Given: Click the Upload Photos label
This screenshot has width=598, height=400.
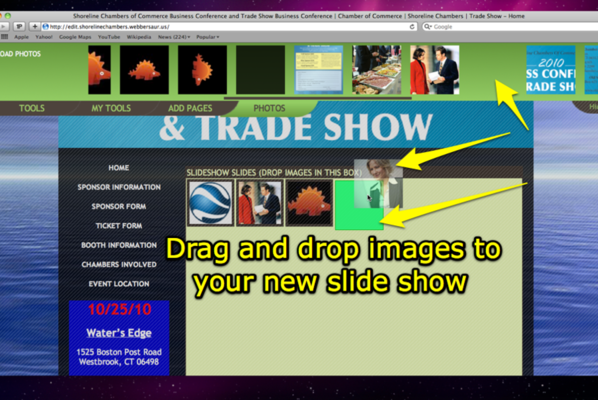Looking at the screenshot, I should tap(20, 54).
